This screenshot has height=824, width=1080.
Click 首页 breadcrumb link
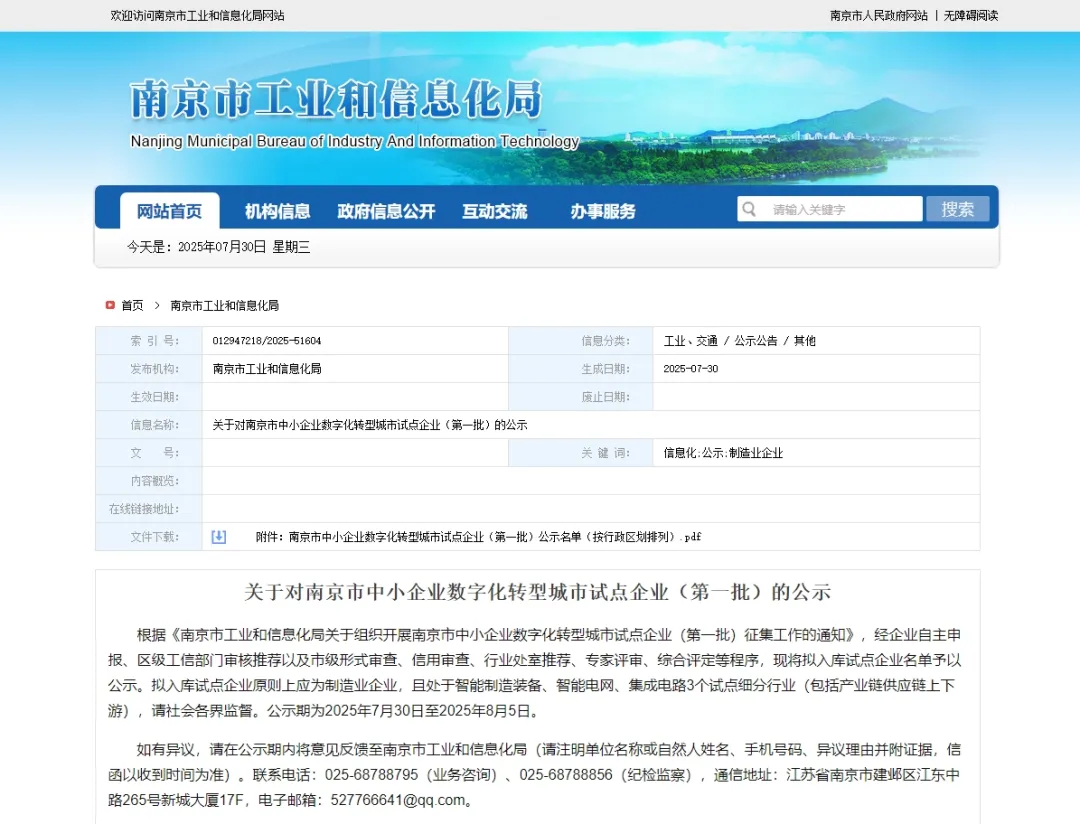pos(132,305)
